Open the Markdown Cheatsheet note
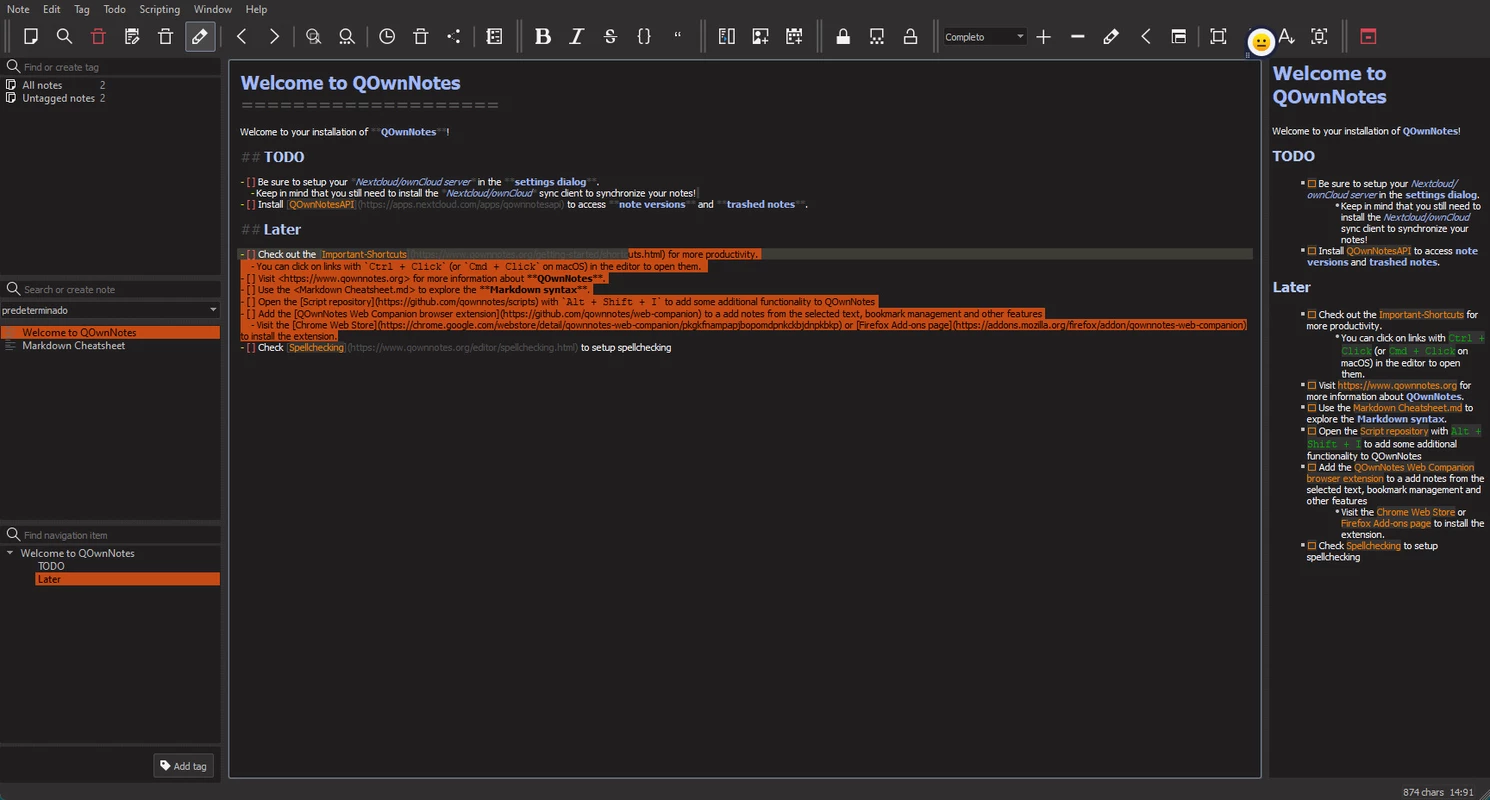1490x800 pixels. click(x=74, y=346)
